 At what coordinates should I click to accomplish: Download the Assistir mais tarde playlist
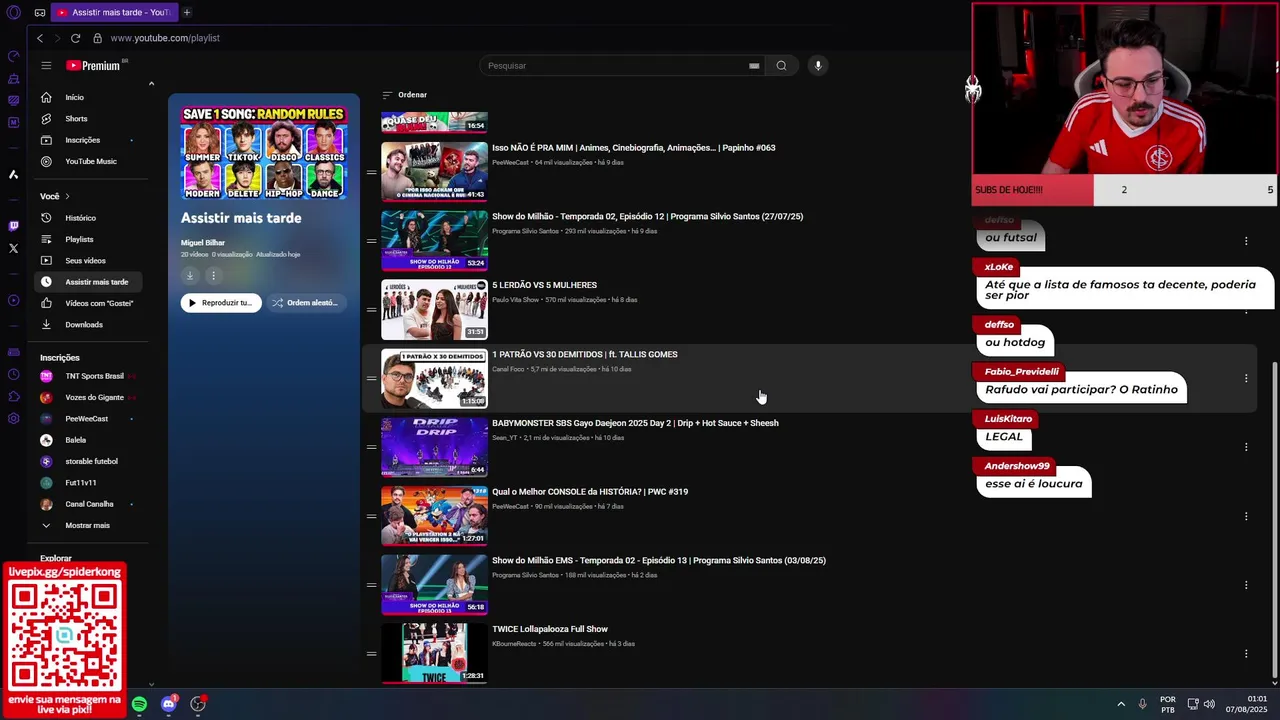[x=190, y=275]
